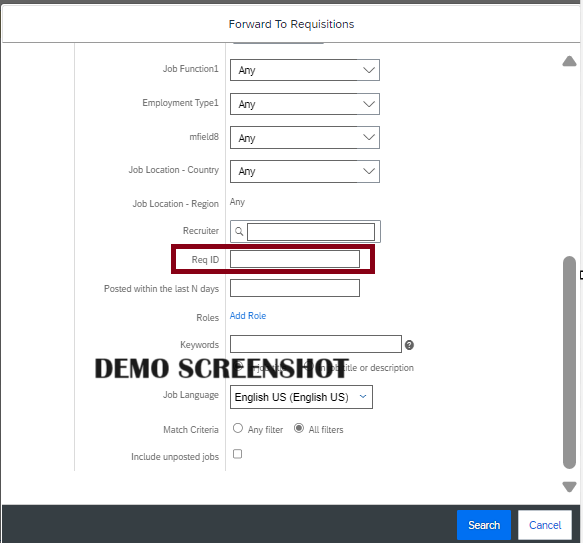Click the vertical scrollbar thumb
The image size is (583, 543).
pos(569,363)
